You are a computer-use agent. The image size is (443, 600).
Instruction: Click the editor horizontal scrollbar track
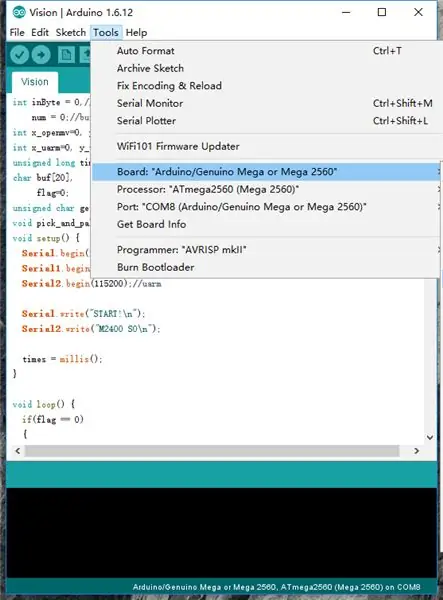click(x=212, y=451)
